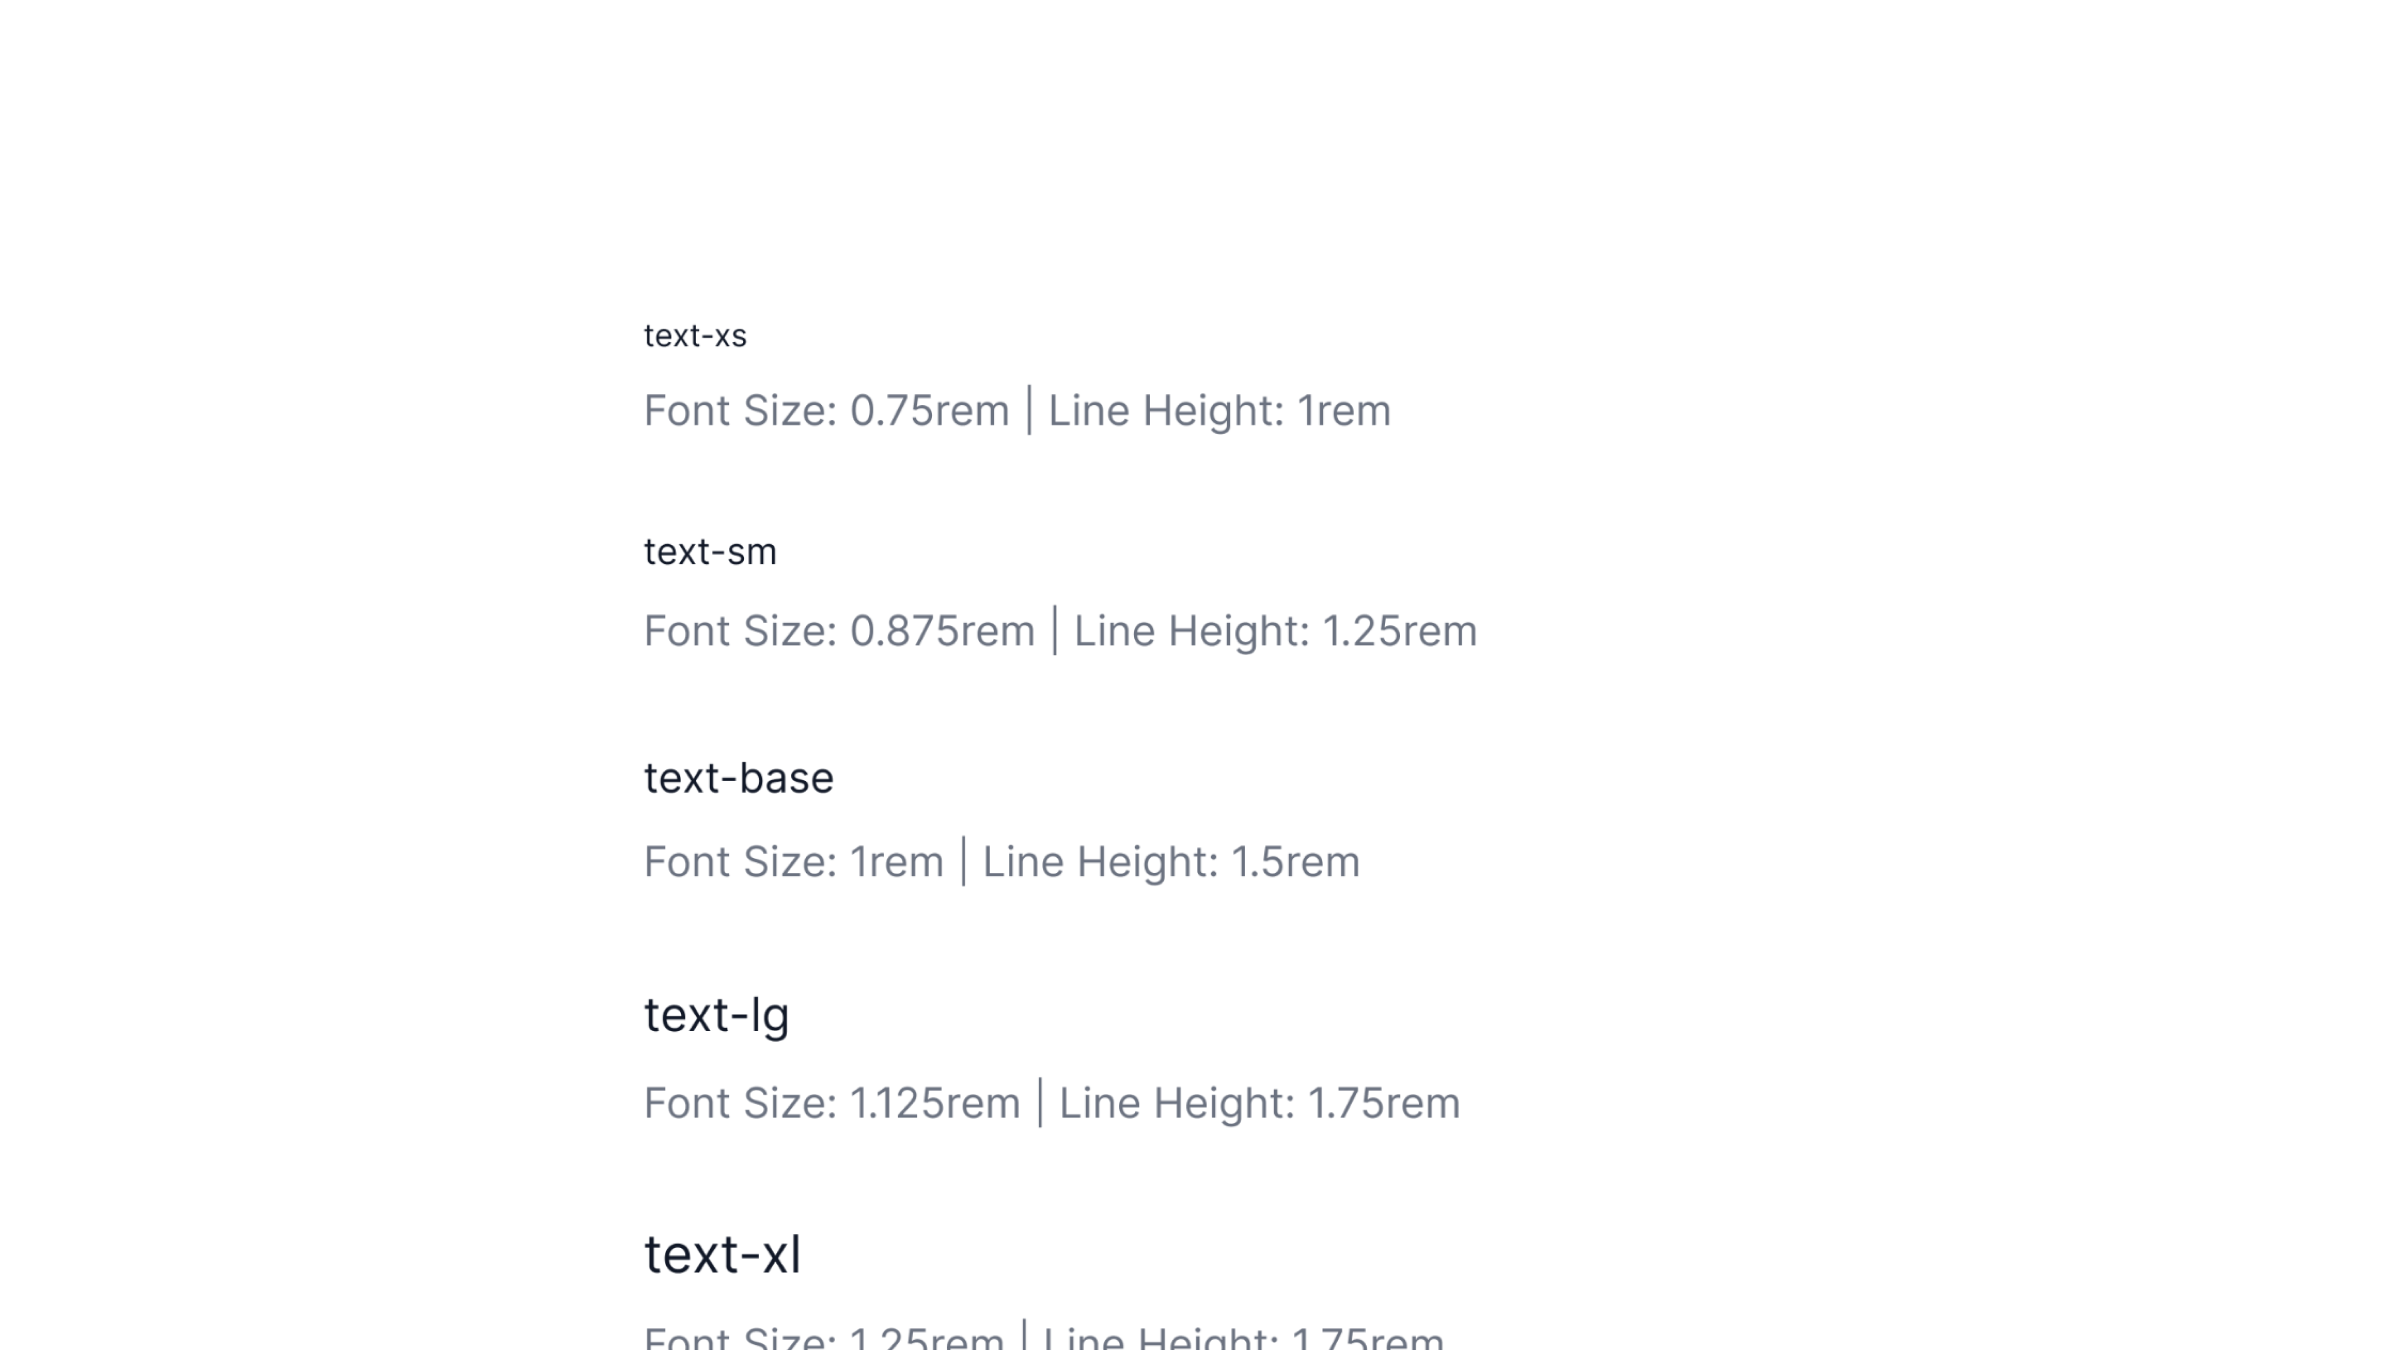
Task: Click the 'Font Size: 1.25rem' text
Action: coord(824,1338)
